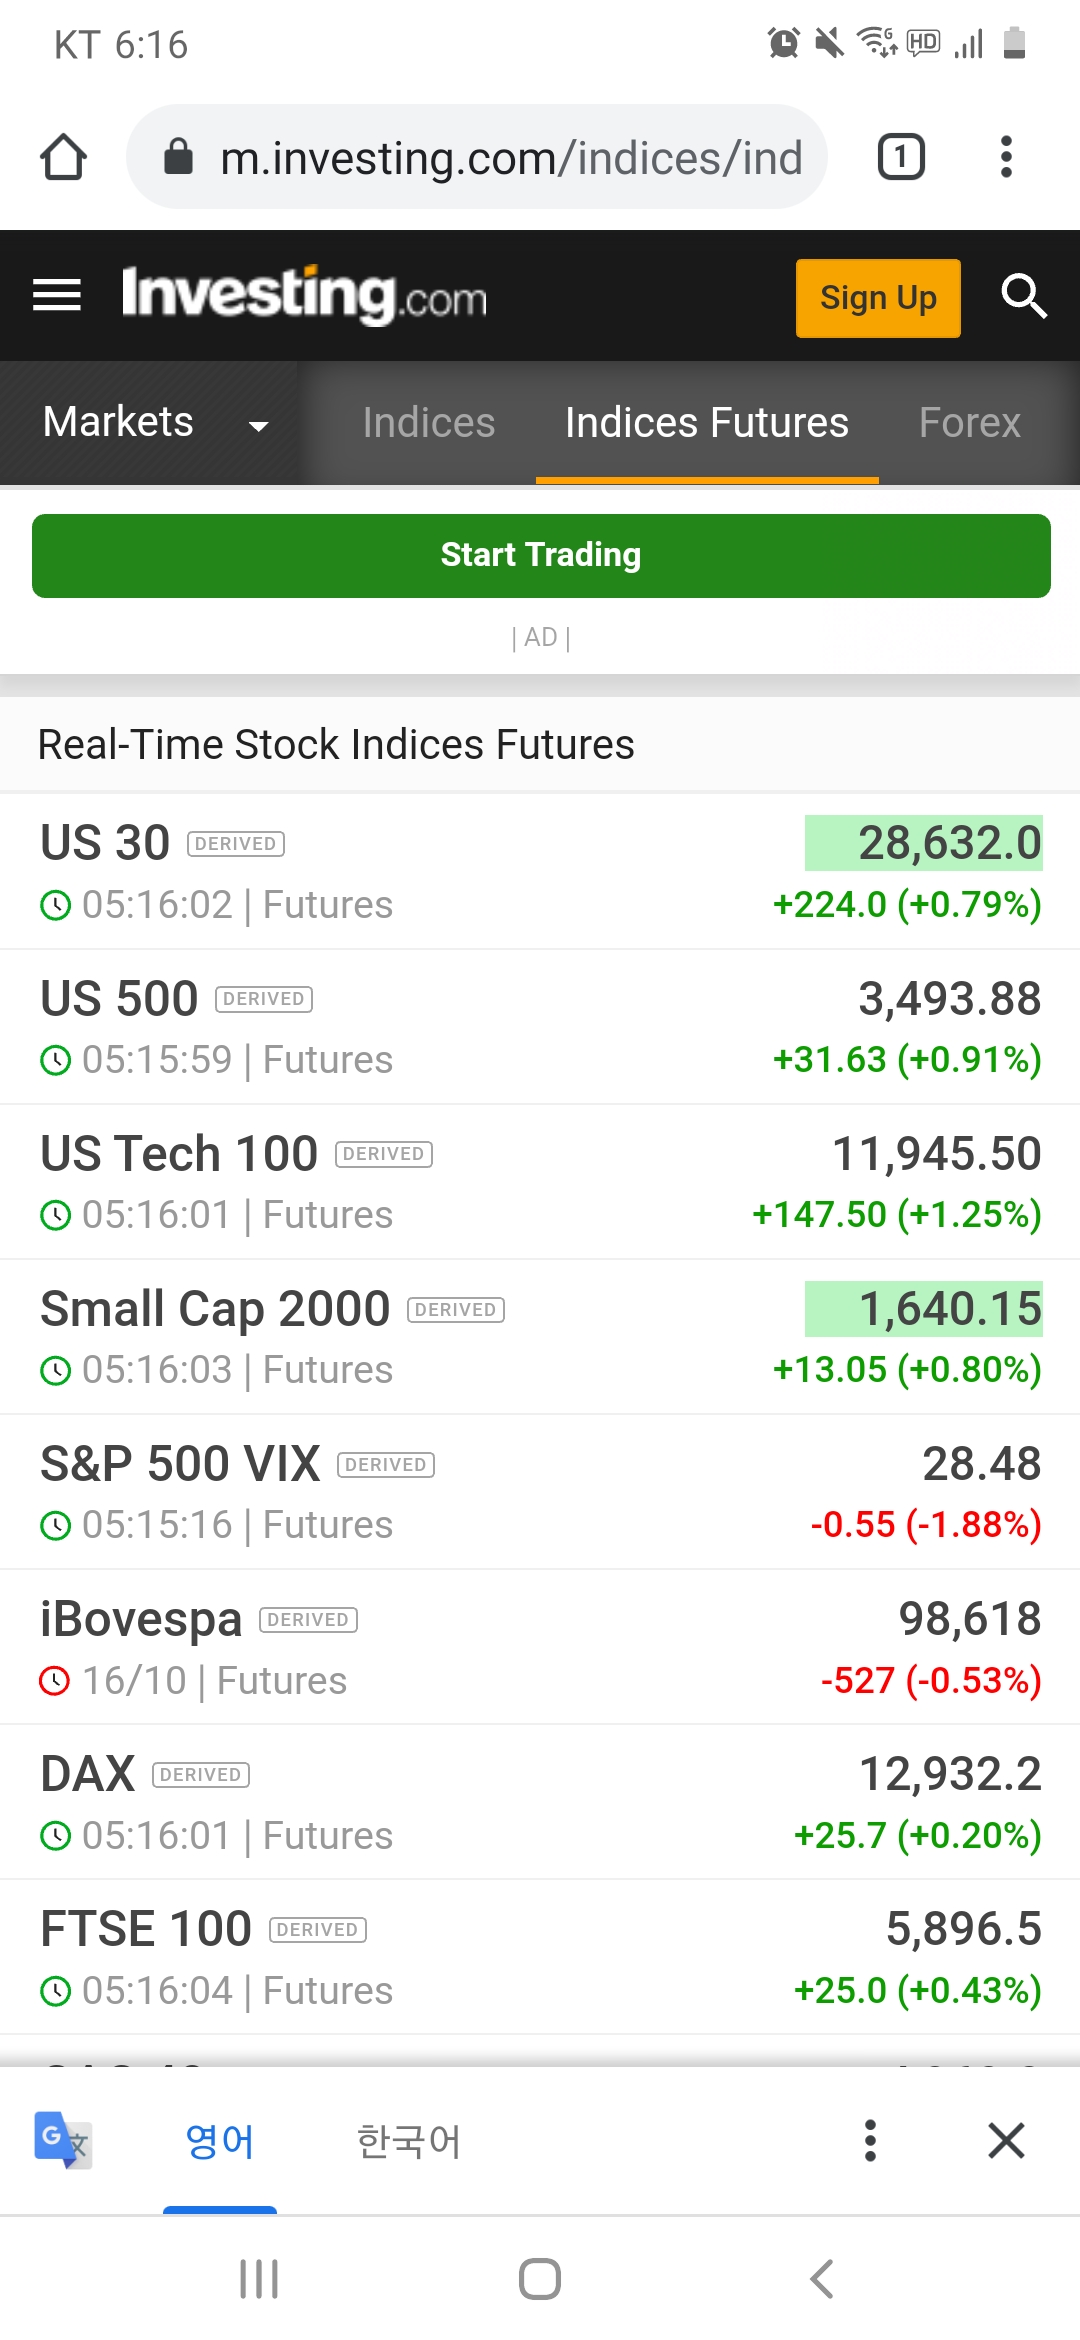
Task: Tap the search magnifier icon
Action: [1023, 296]
